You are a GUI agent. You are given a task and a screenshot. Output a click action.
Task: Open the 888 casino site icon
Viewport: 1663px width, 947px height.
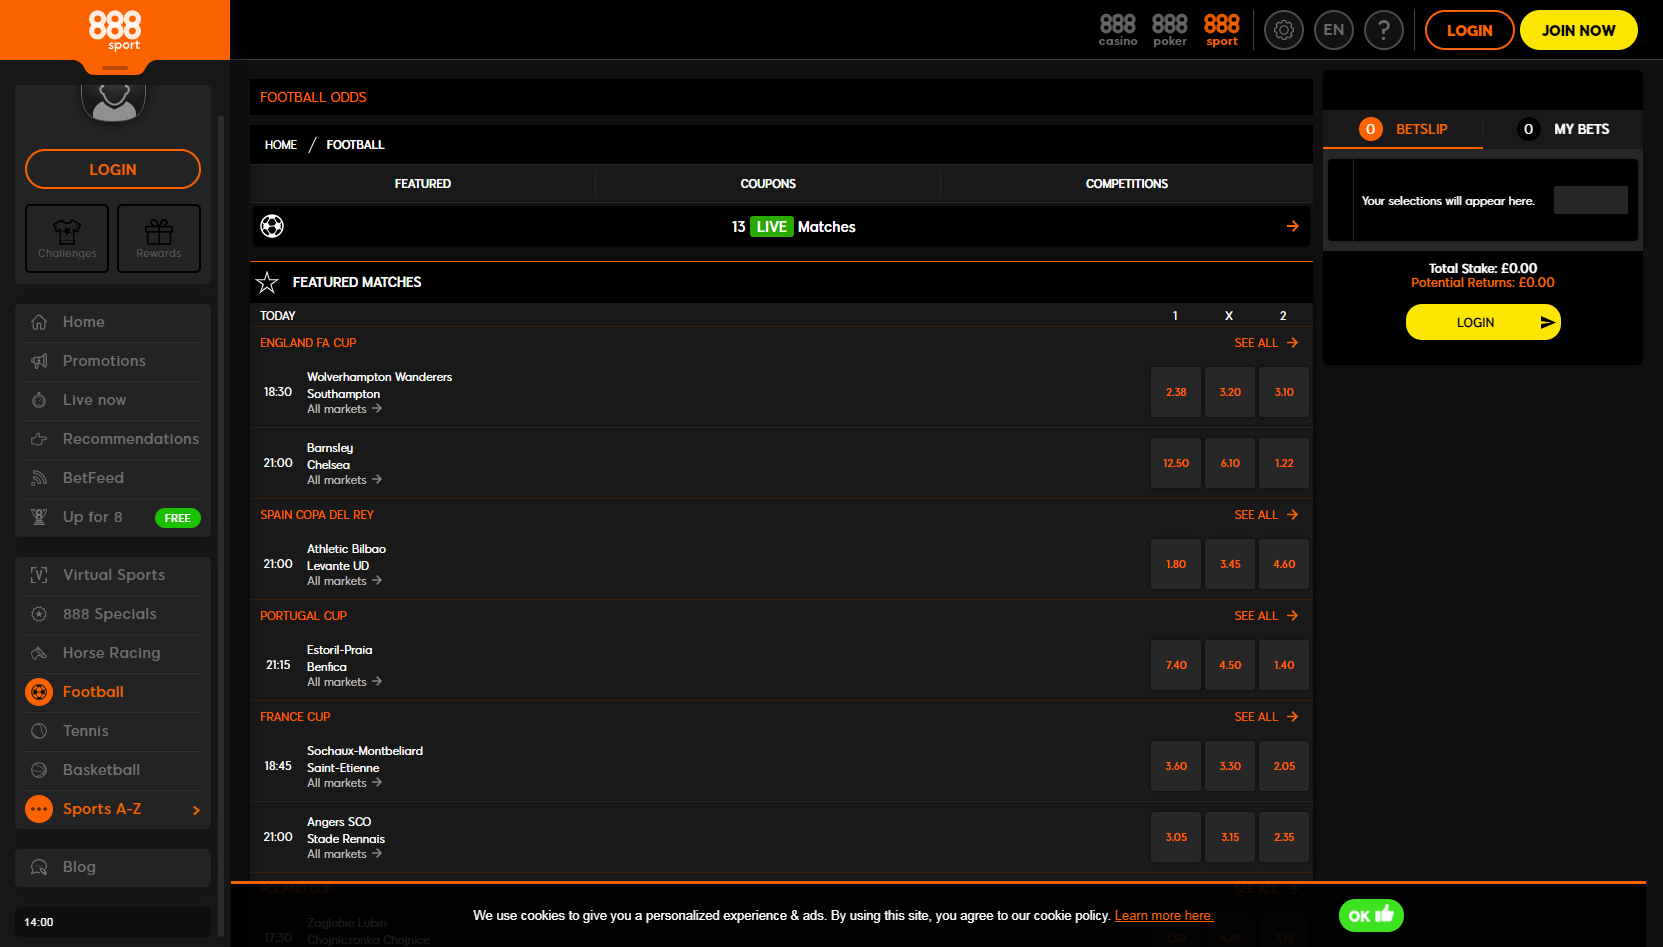pos(1118,30)
